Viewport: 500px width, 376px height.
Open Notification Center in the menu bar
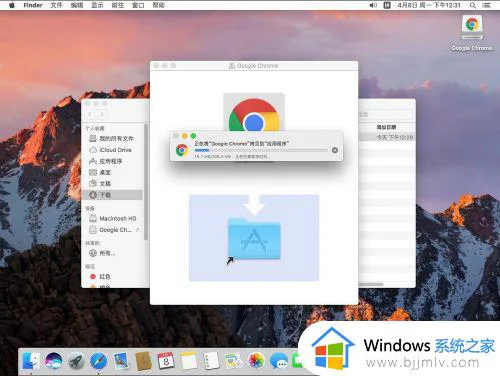point(487,5)
